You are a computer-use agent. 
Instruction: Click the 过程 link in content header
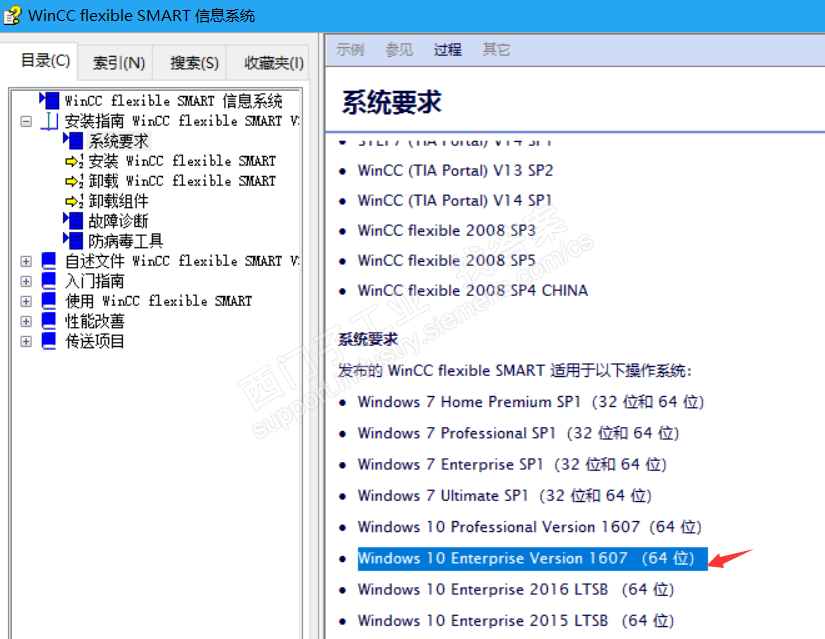click(x=448, y=49)
